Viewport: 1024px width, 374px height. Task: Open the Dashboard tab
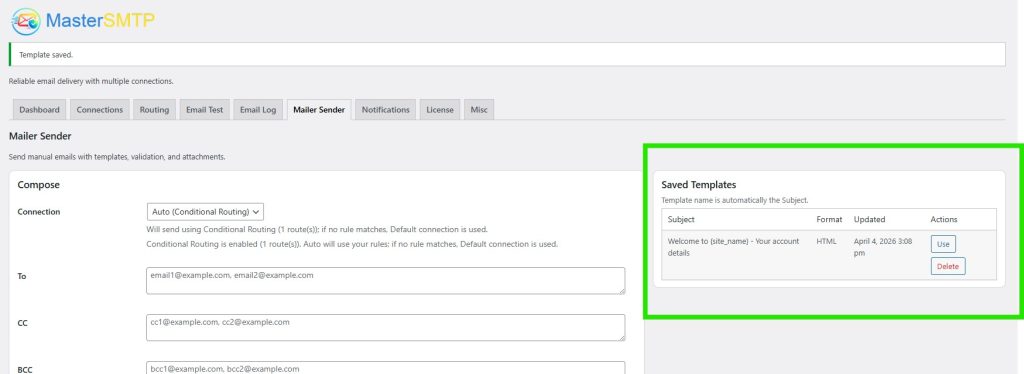pos(39,110)
